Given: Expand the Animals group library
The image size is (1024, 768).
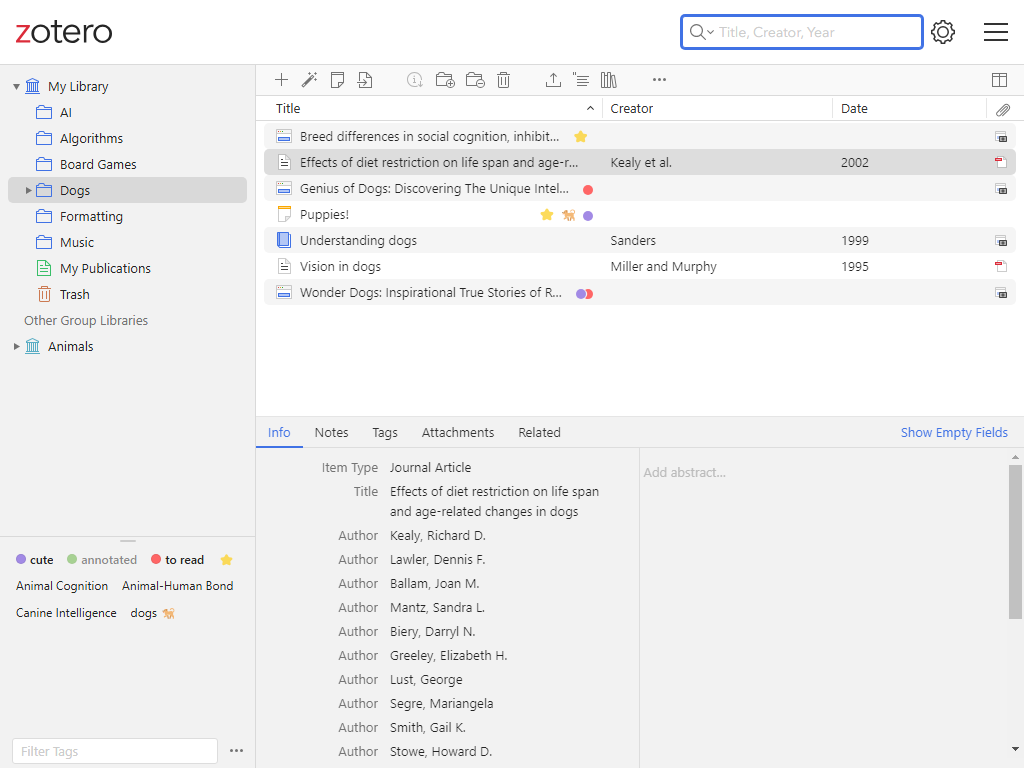Looking at the screenshot, I should 16,347.
